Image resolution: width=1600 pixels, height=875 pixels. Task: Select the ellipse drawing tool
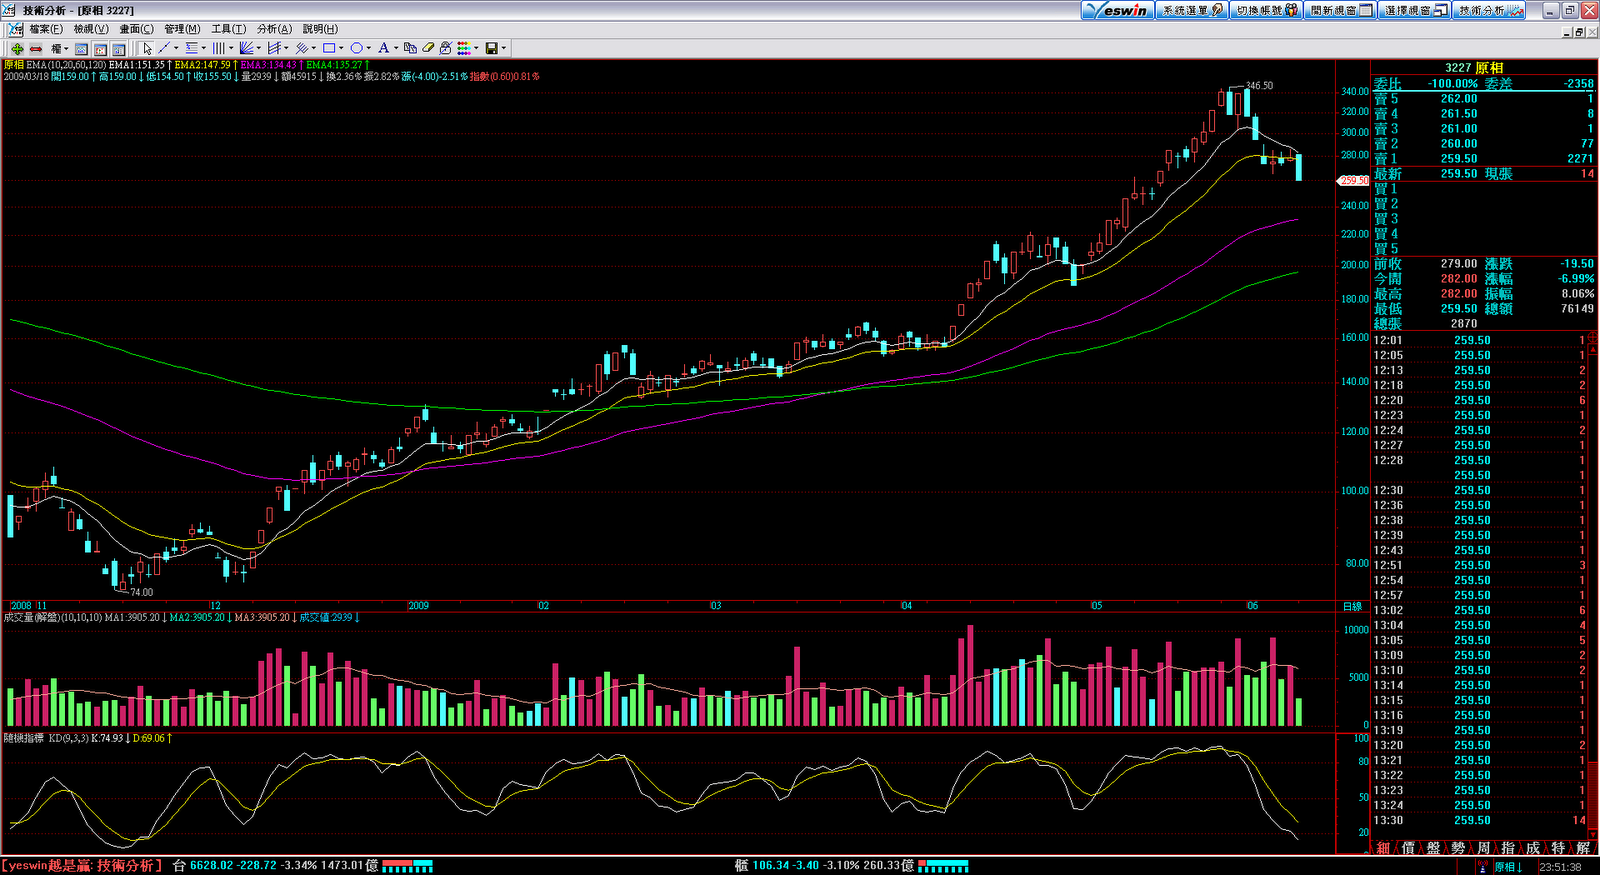356,48
